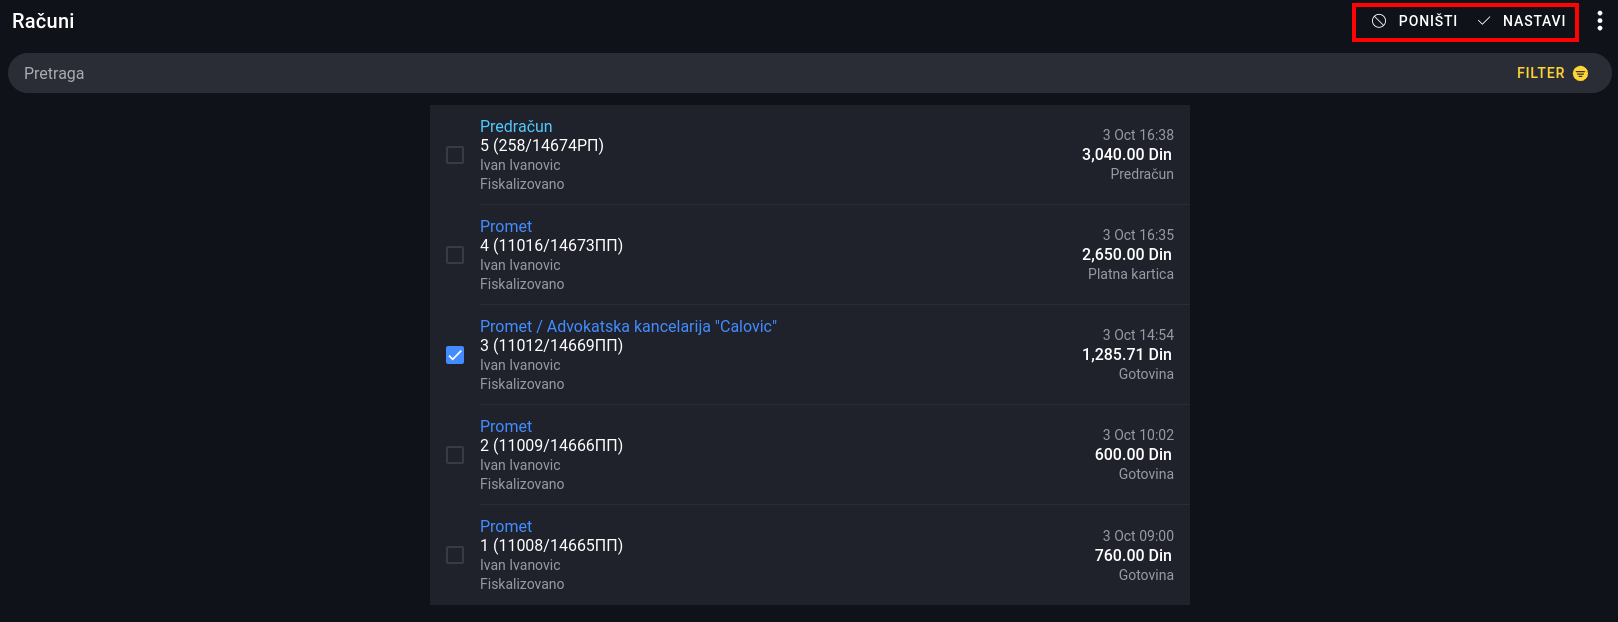Open Promet / Advokatska kancelarija "Calovic" link
Image resolution: width=1618 pixels, height=622 pixels.
click(628, 326)
